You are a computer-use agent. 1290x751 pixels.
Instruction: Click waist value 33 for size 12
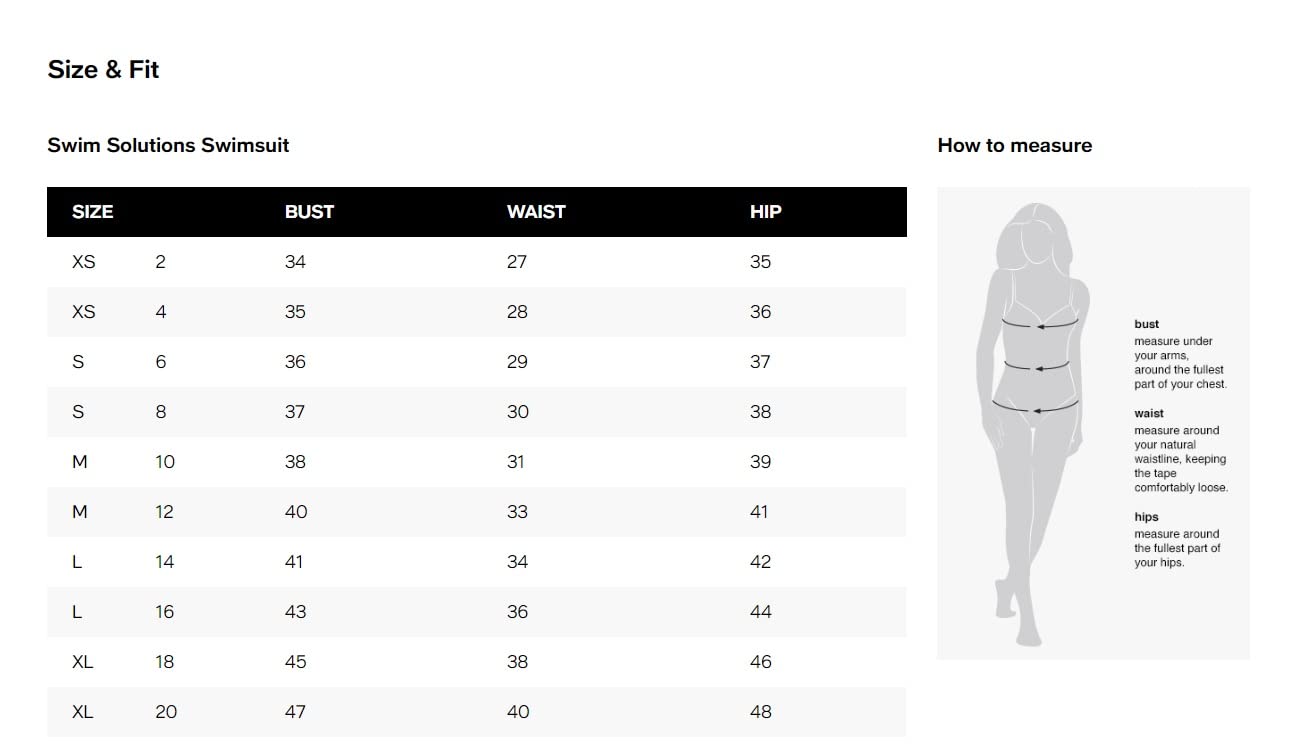tap(517, 512)
